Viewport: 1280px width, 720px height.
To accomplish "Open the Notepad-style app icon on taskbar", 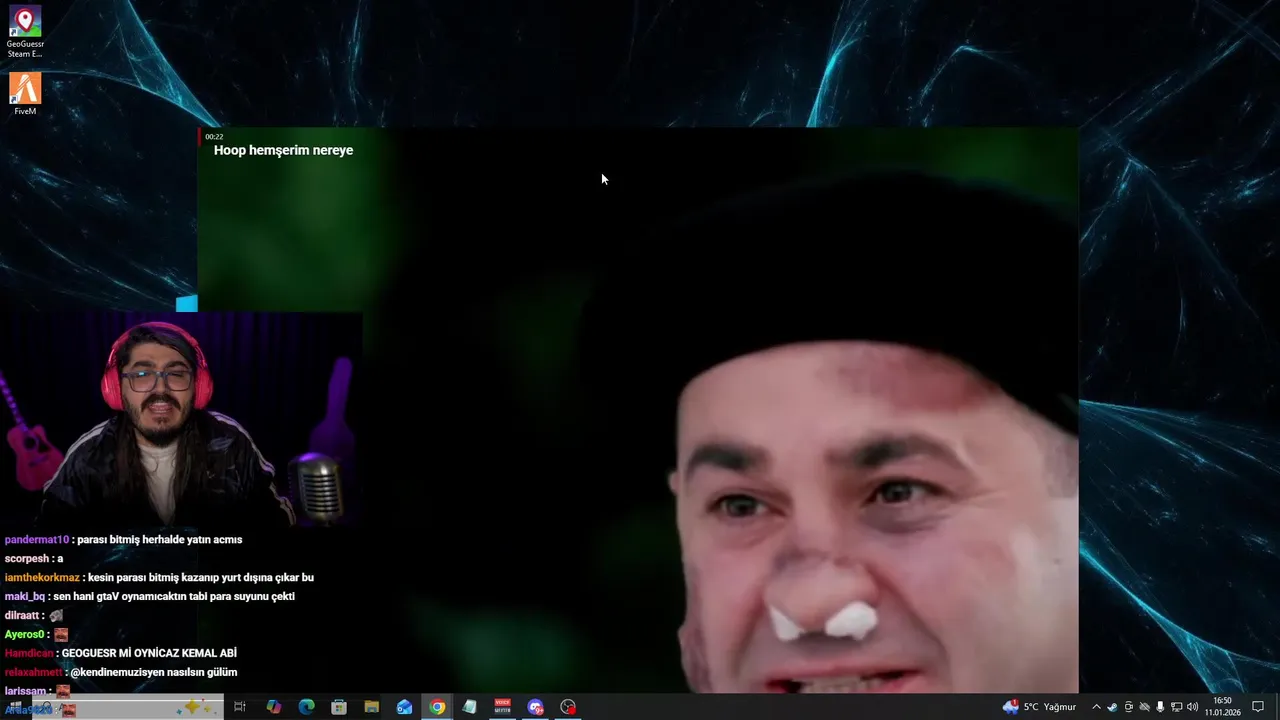I will 469,707.
